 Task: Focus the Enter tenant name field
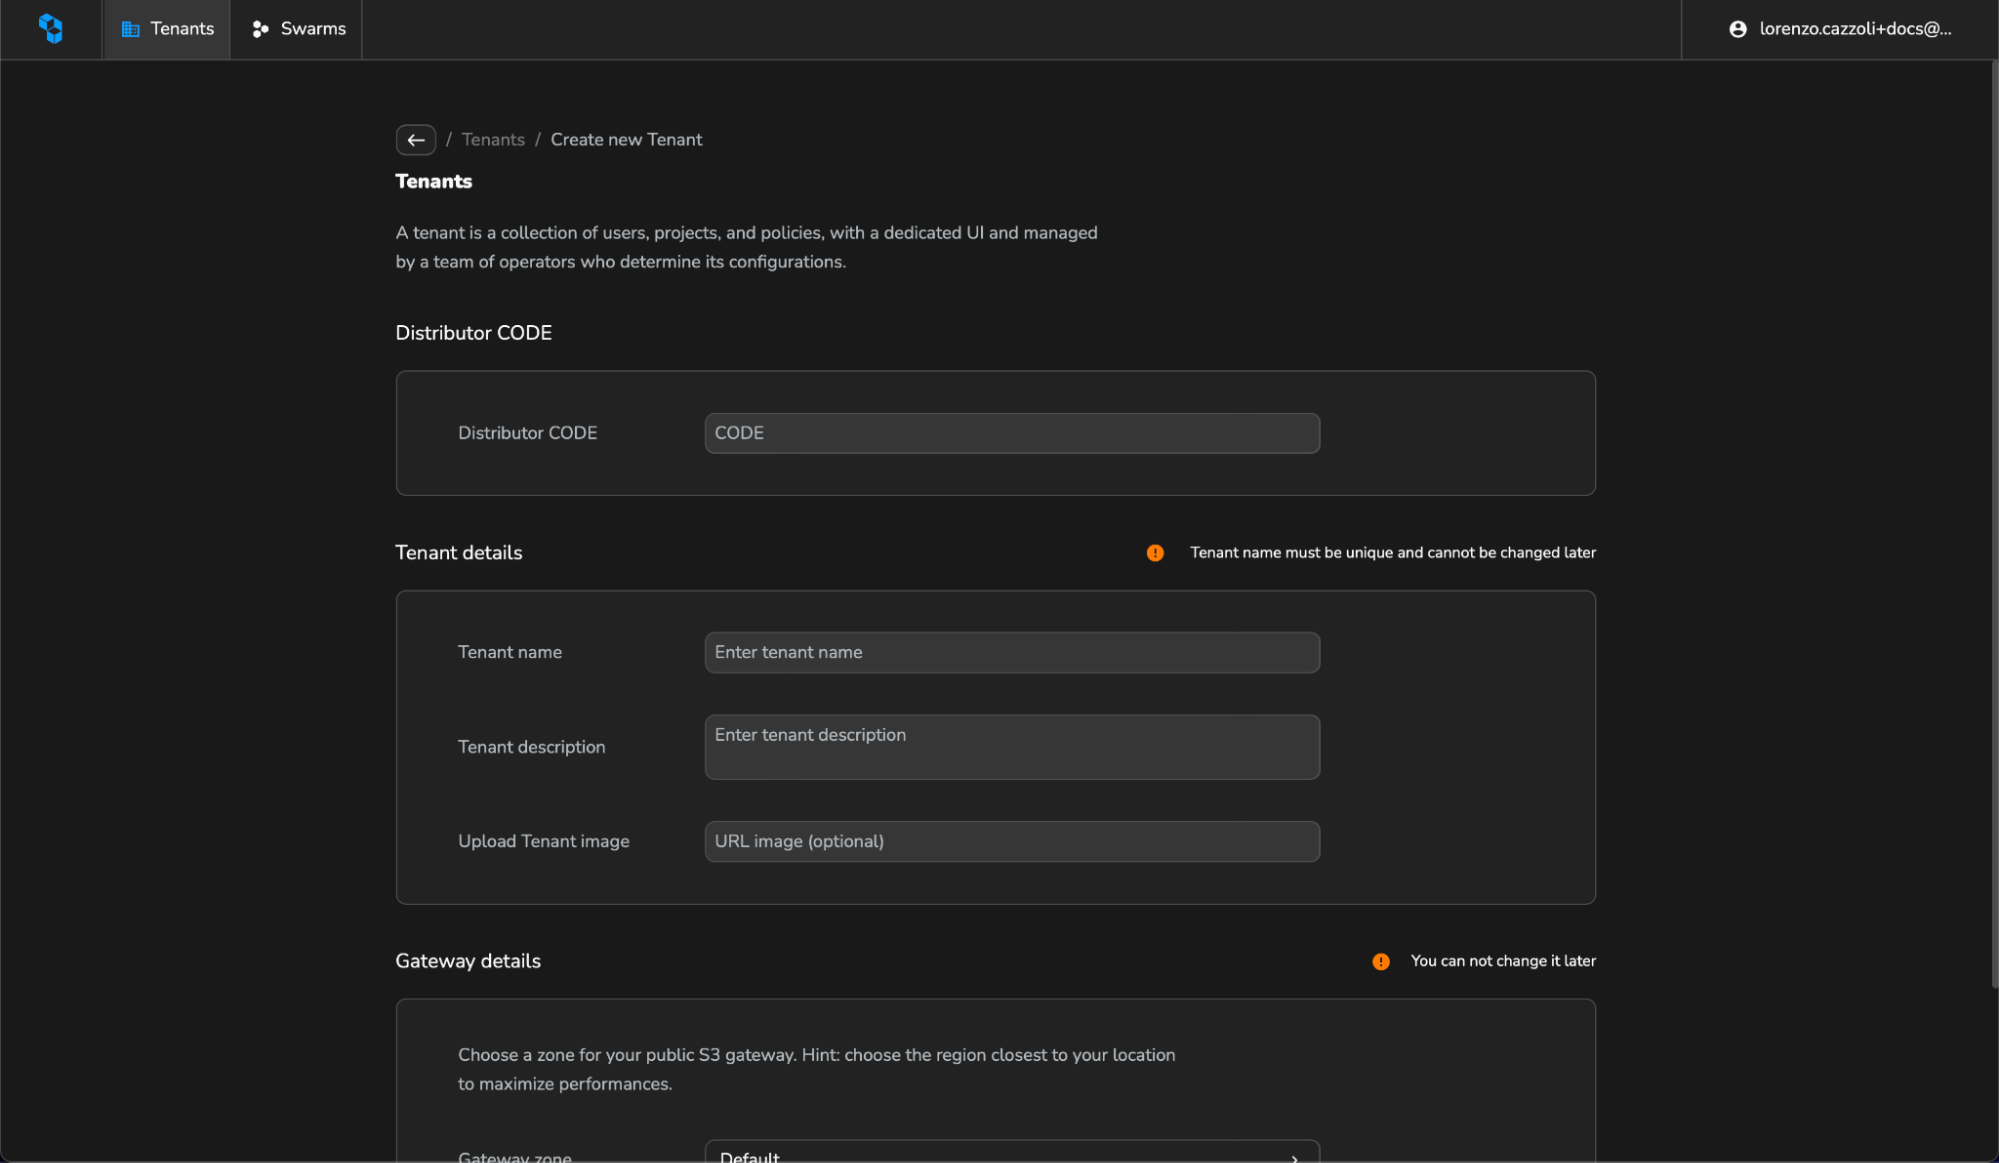tap(1012, 652)
